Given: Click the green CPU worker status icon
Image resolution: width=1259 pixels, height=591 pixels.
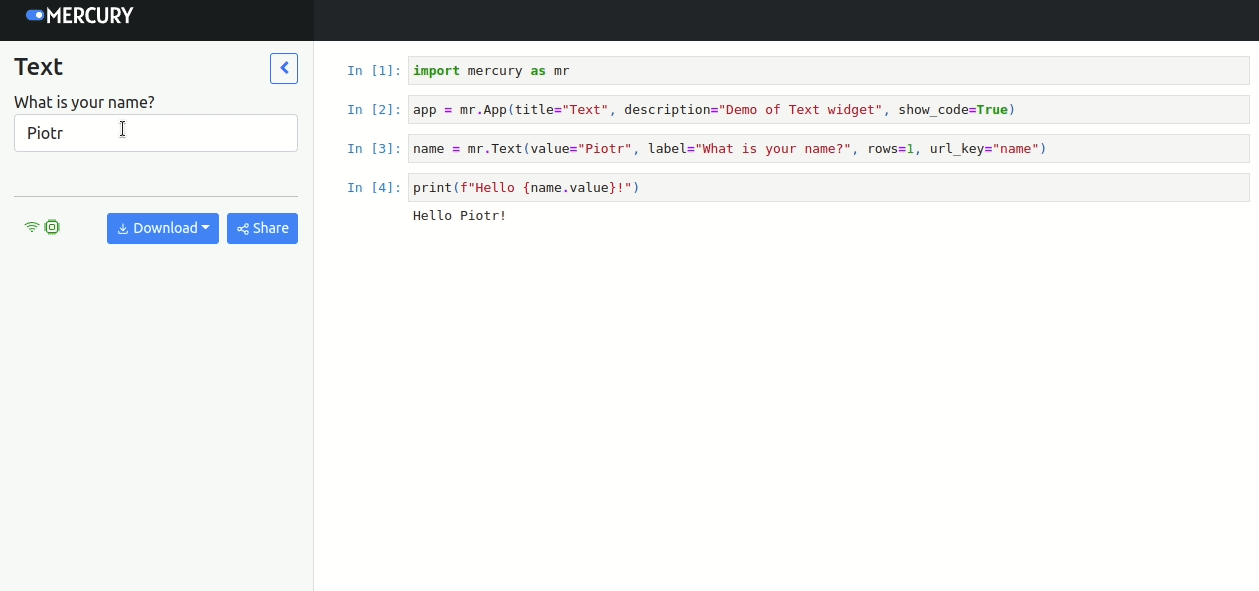Looking at the screenshot, I should pyautogui.click(x=52, y=227).
